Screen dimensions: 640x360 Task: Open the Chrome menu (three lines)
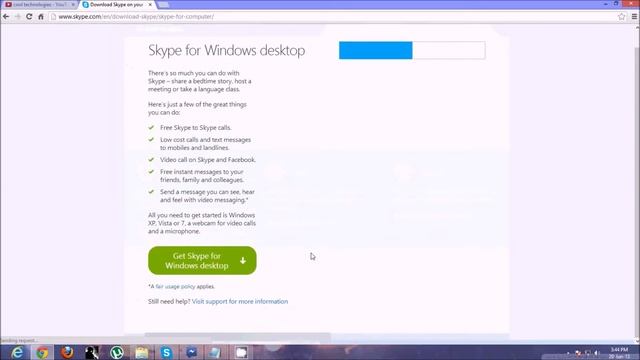pos(634,17)
